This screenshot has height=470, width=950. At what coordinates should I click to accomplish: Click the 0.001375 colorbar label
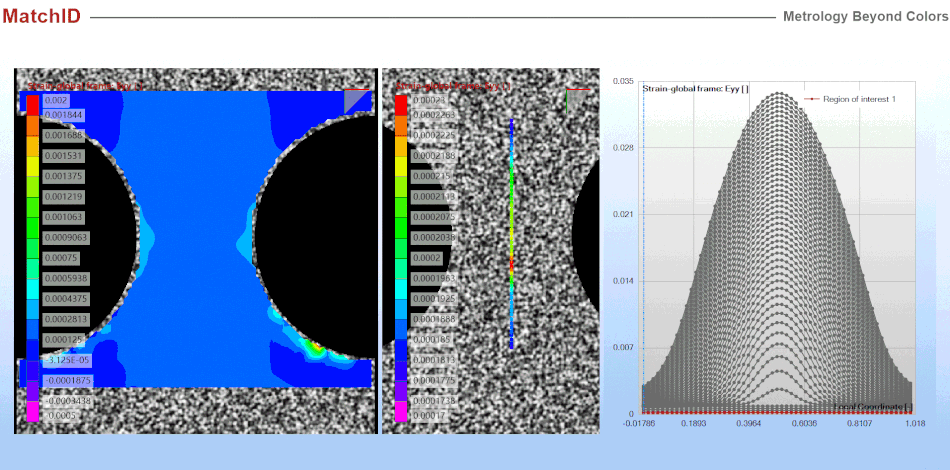tap(63, 176)
